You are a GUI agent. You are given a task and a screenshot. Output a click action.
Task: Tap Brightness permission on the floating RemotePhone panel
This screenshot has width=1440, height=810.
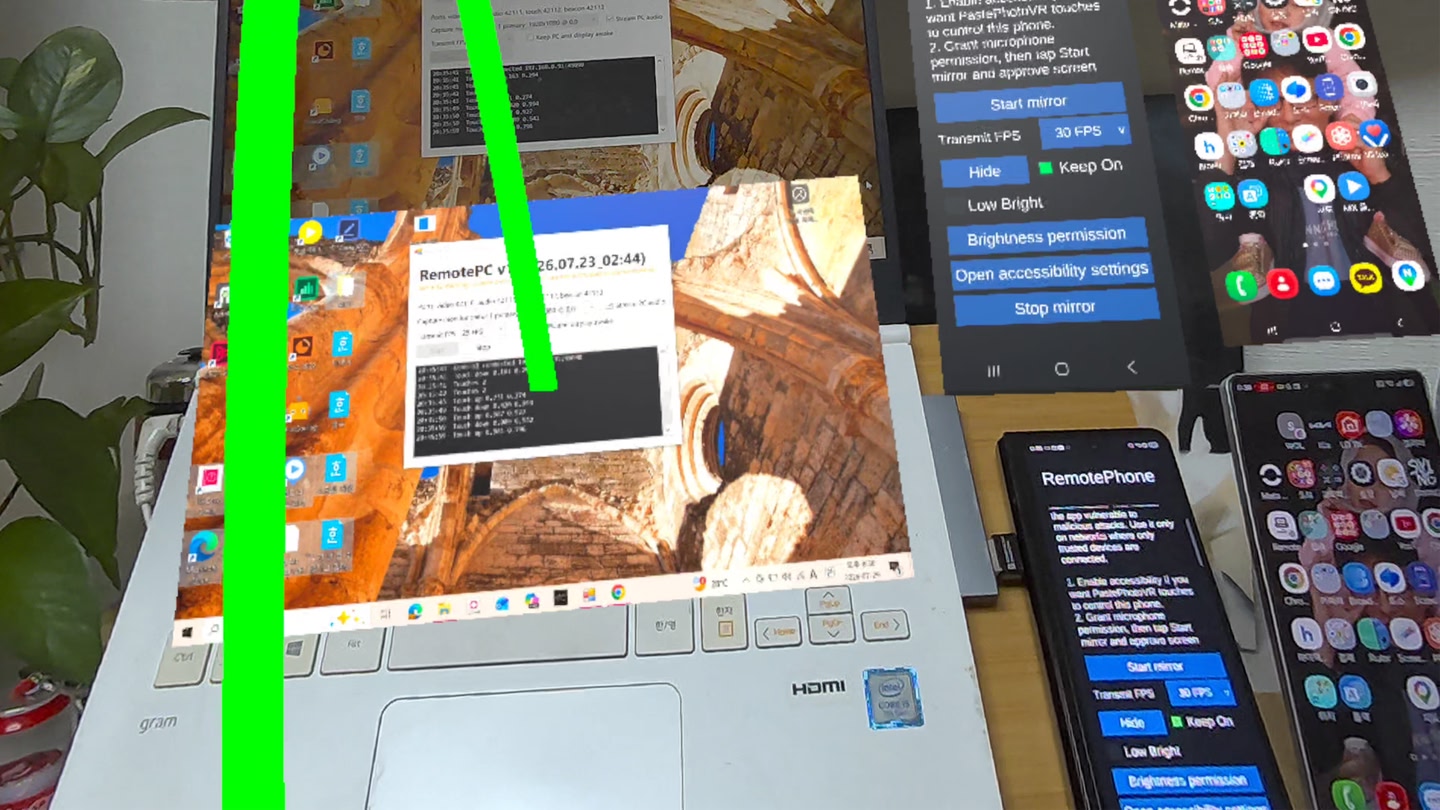(1046, 237)
